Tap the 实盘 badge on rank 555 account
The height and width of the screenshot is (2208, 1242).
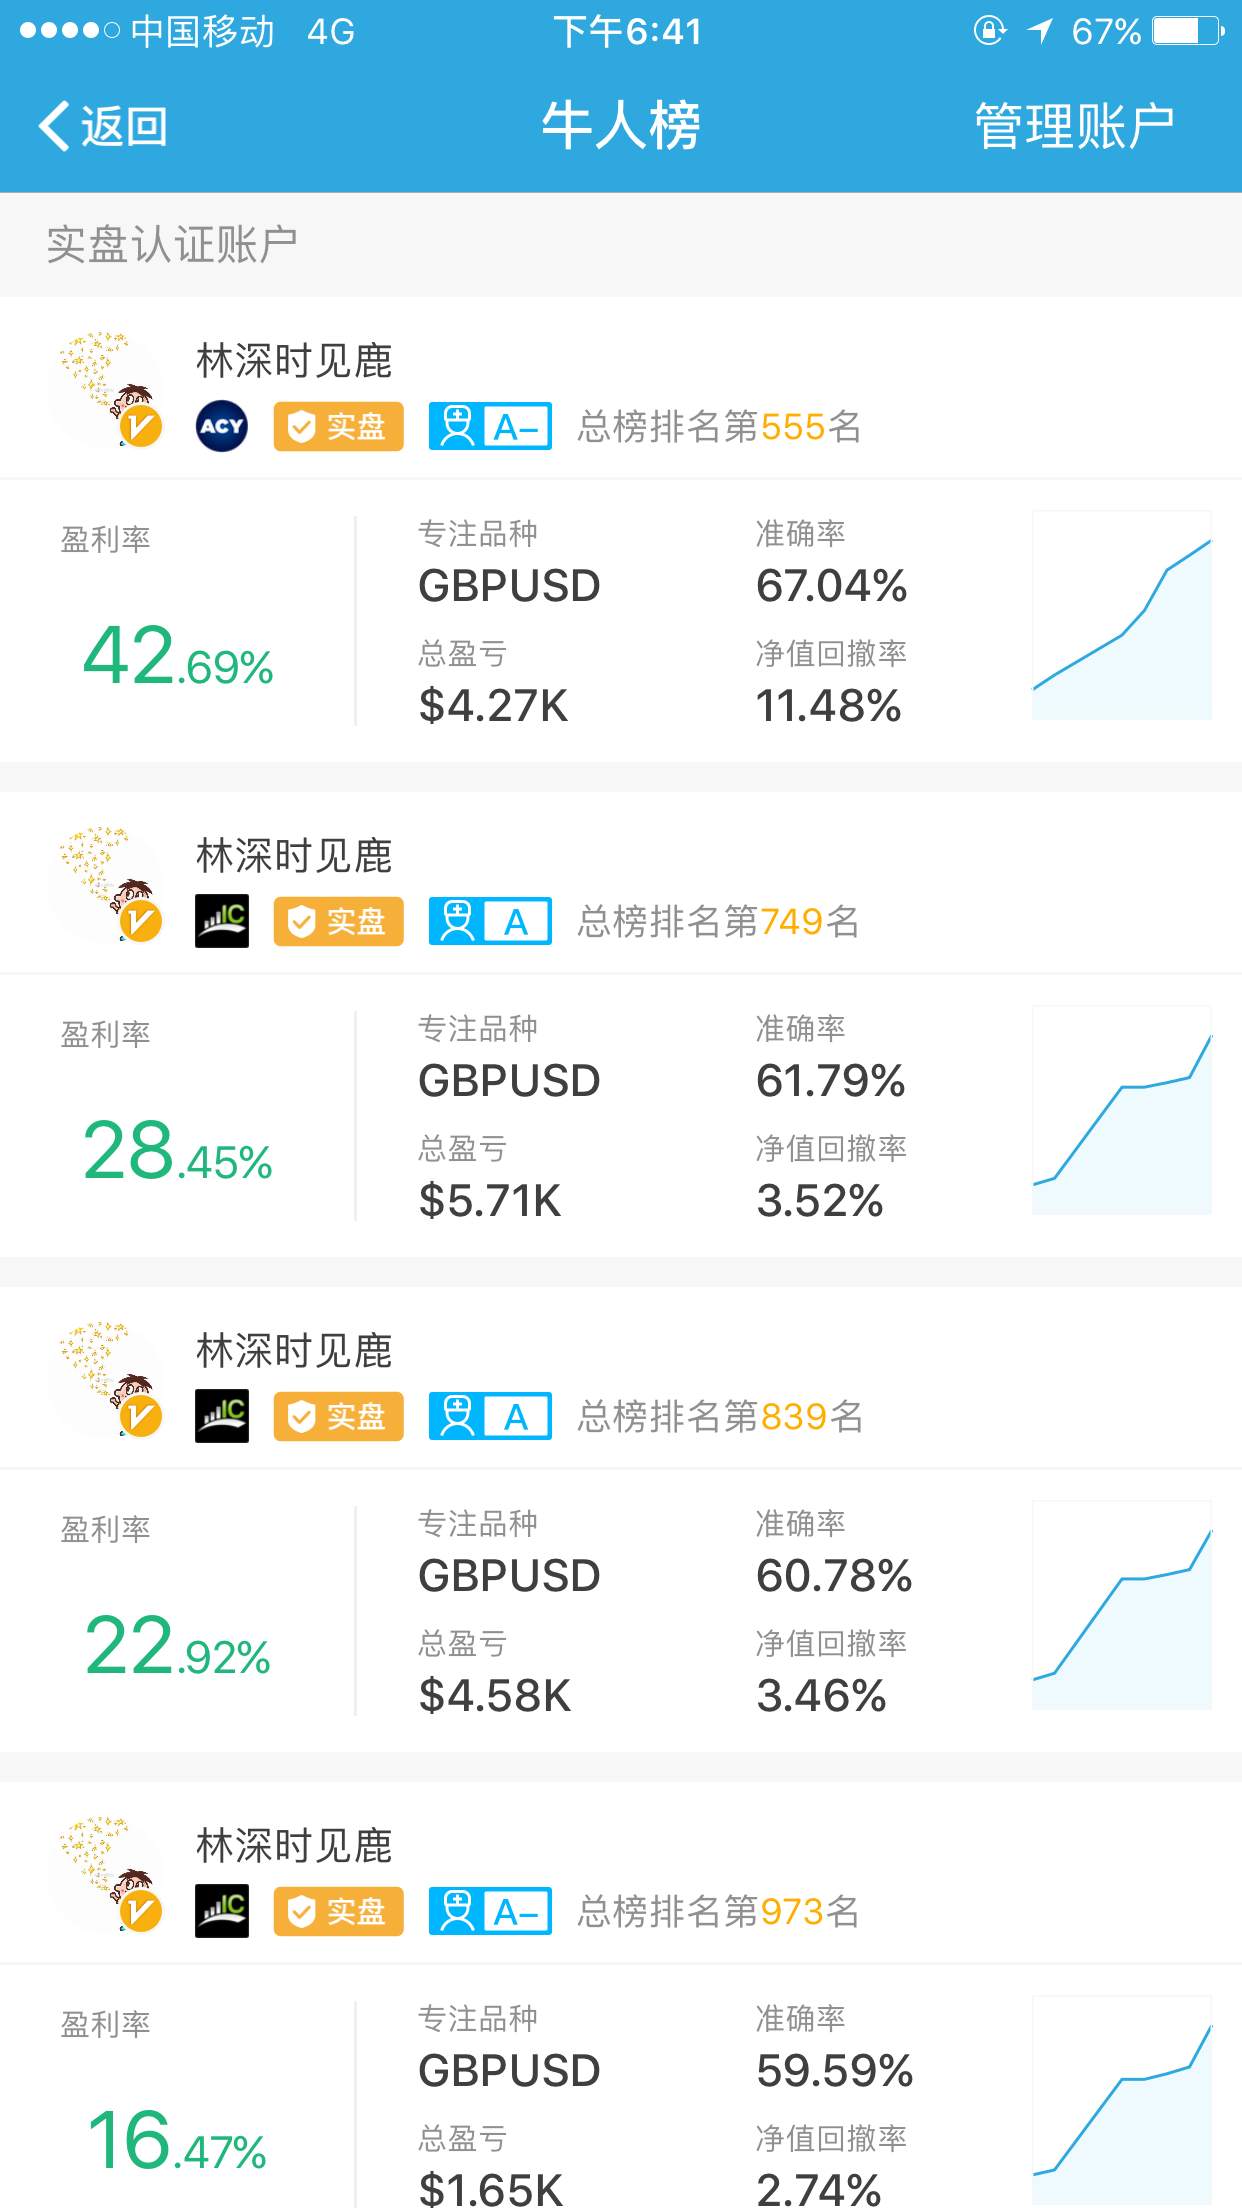[x=338, y=427]
